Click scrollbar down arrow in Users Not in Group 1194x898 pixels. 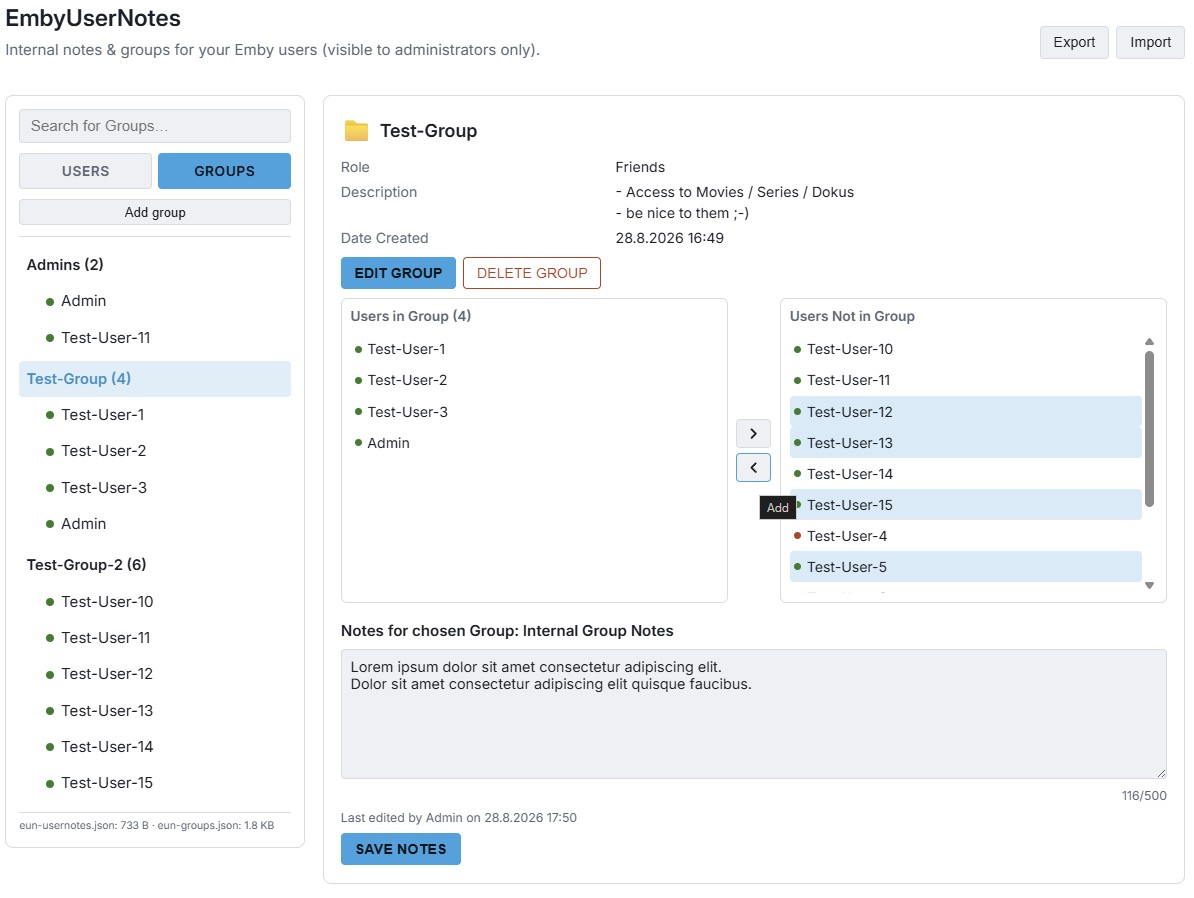click(1149, 585)
